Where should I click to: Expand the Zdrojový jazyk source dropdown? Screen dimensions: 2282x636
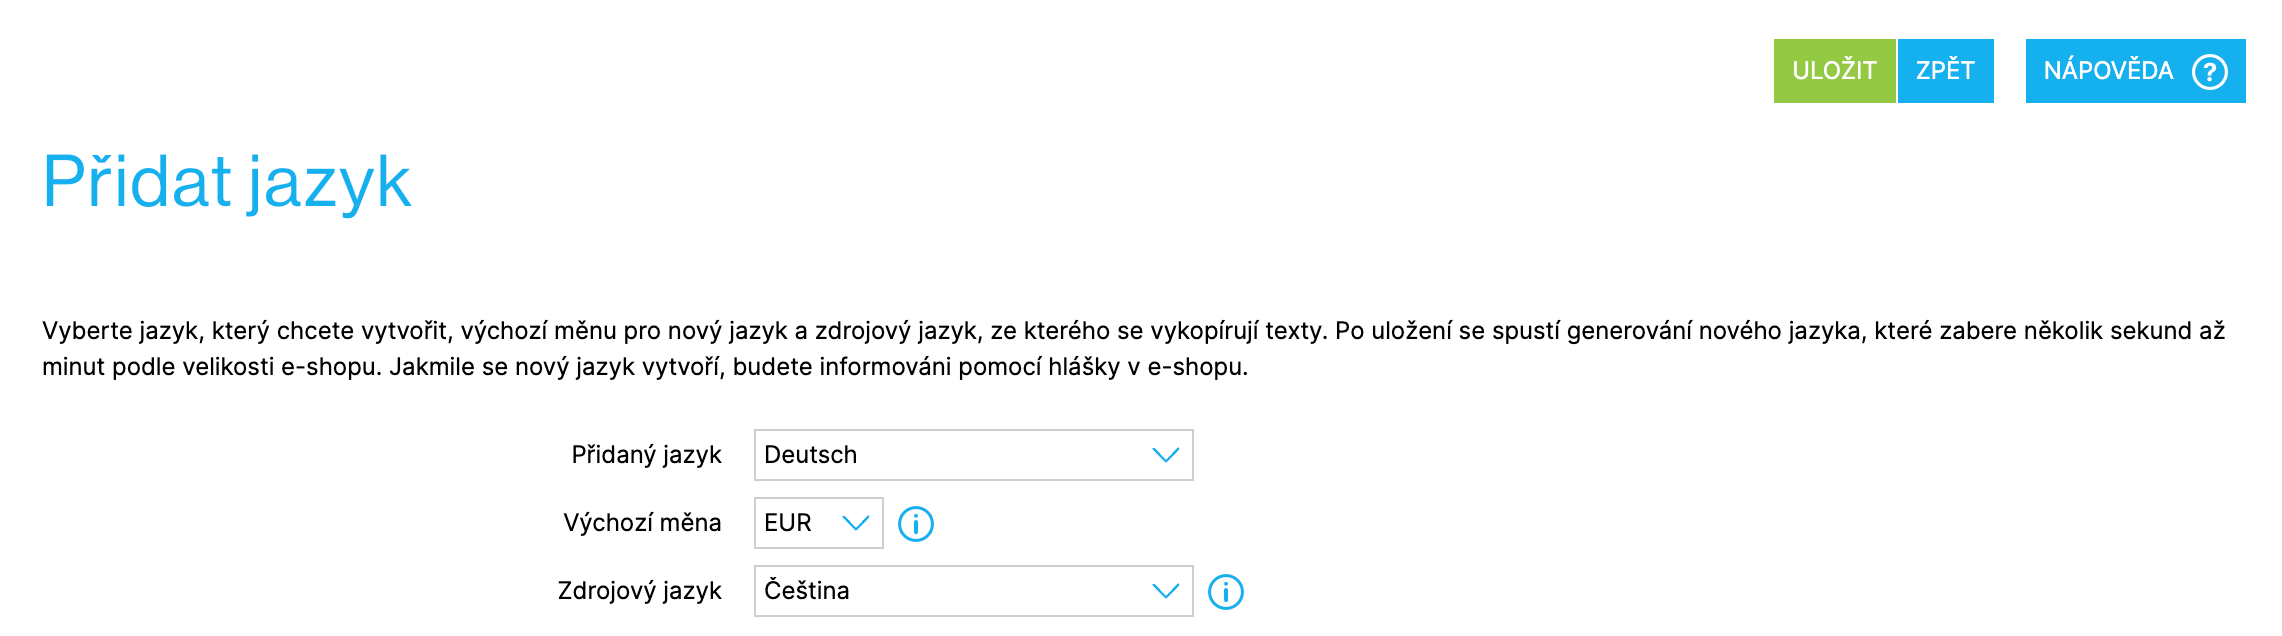tap(973, 591)
